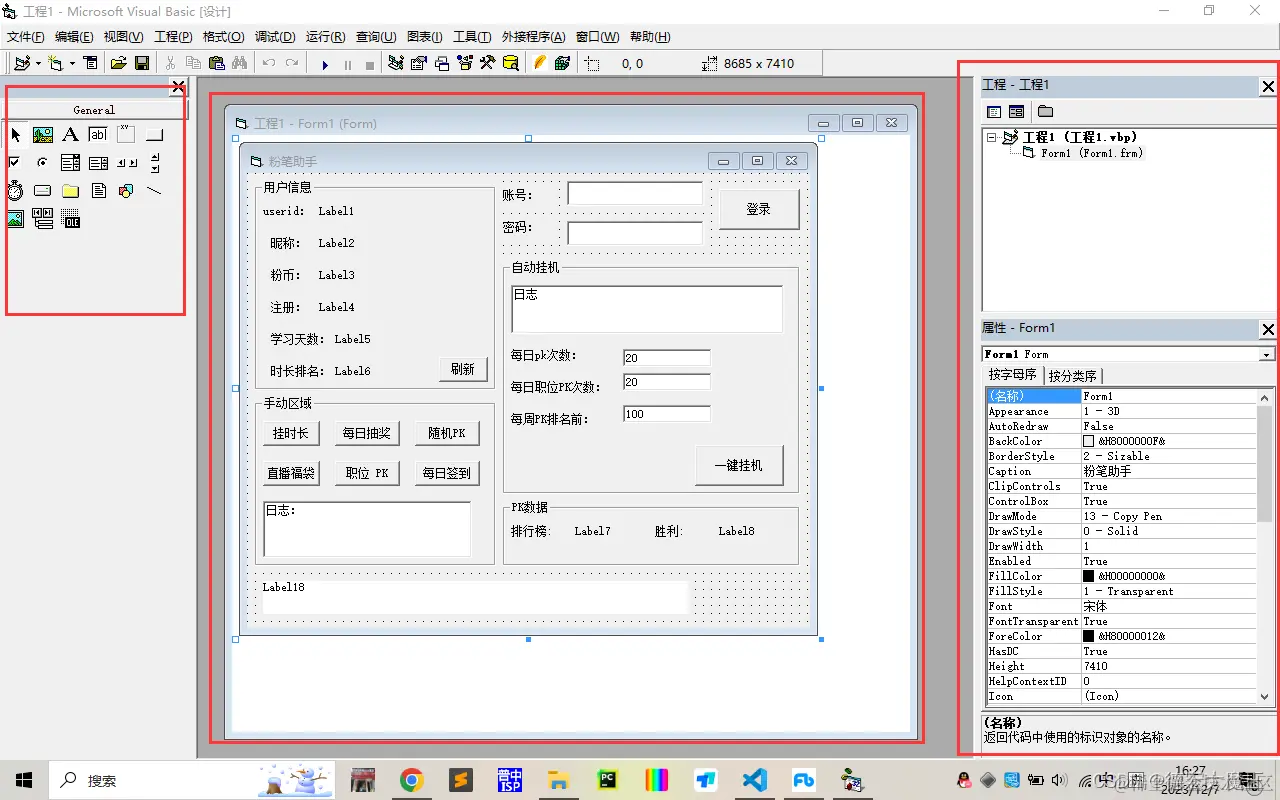
Task: Open the 文件(F) menu
Action: (x=25, y=37)
